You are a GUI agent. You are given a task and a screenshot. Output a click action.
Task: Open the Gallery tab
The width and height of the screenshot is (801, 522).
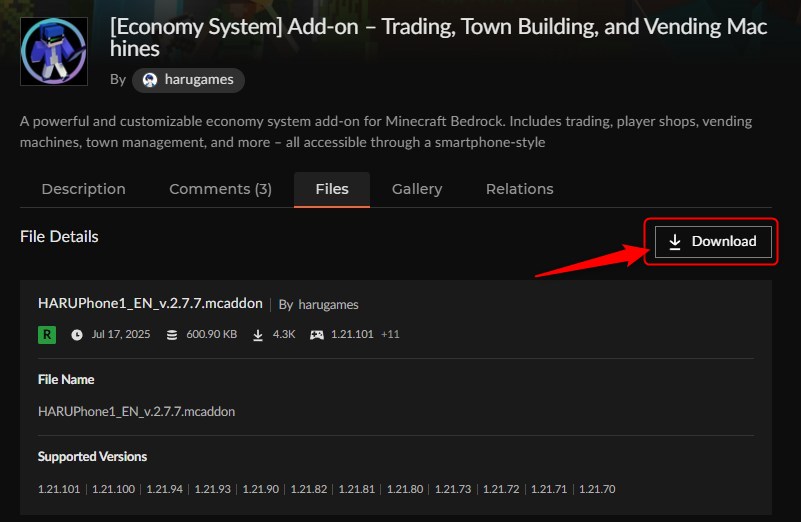point(417,189)
